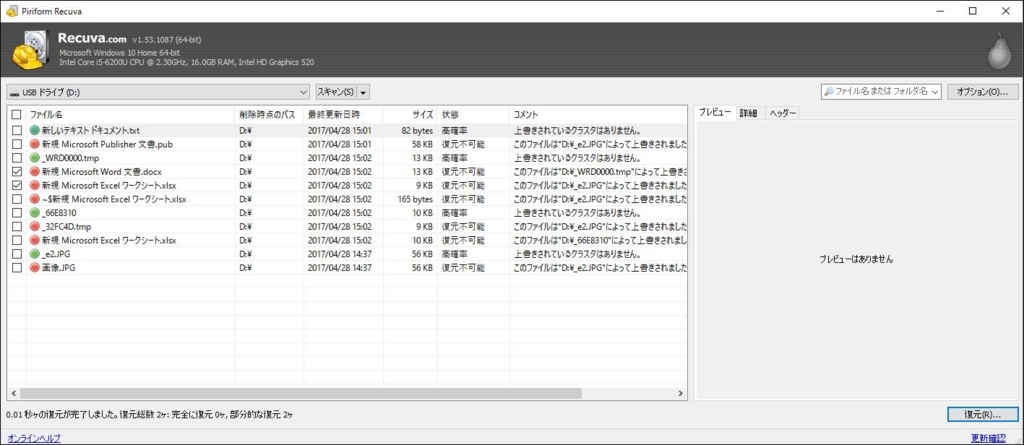The width and height of the screenshot is (1024, 445).
Task: Click the USB drive icon in drive selector
Action: [x=14, y=93]
